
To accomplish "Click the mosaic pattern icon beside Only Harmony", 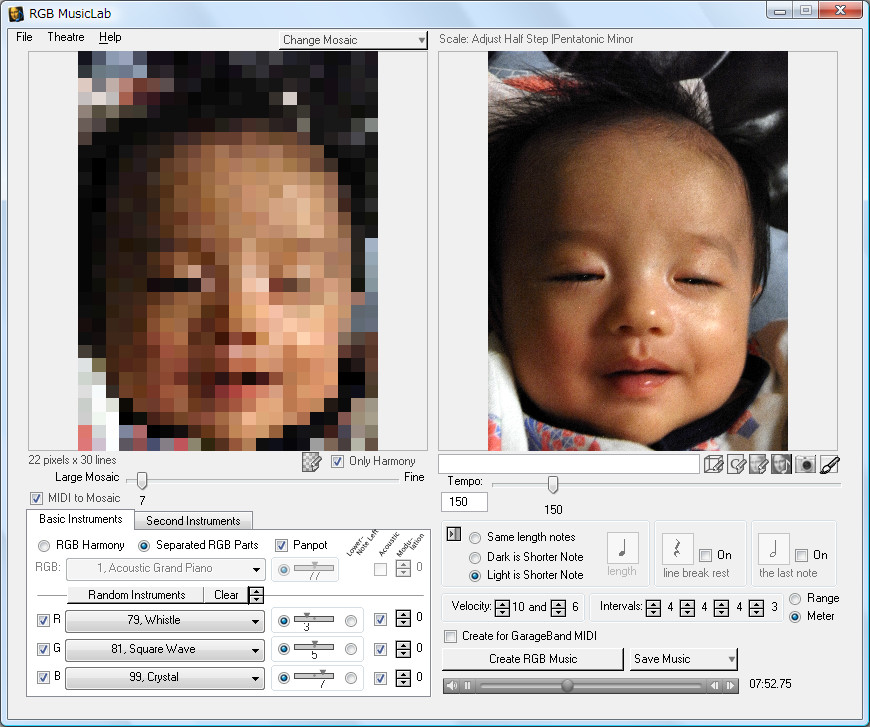I will [311, 462].
